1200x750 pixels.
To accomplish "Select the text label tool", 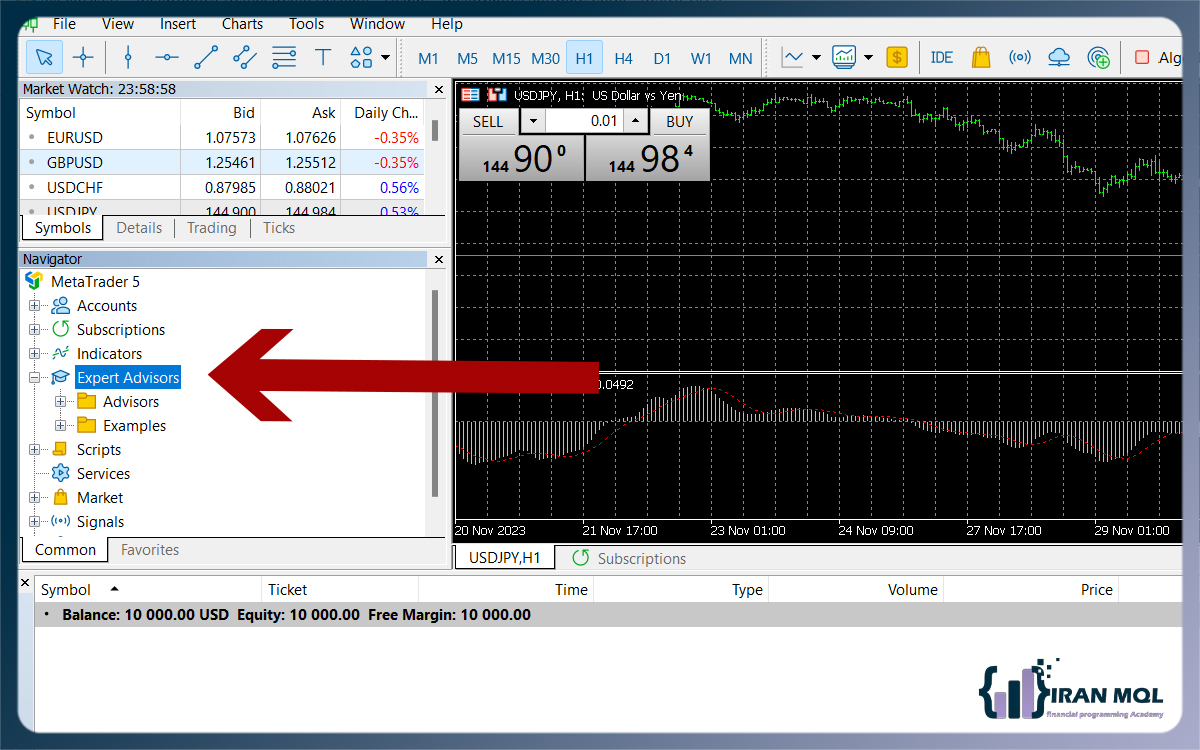I will [323, 57].
